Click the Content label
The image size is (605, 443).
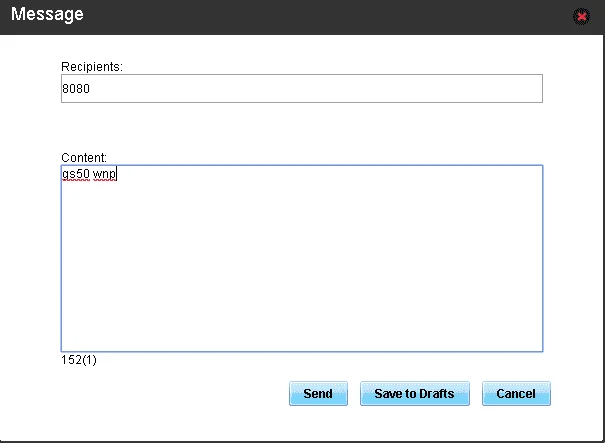[x=84, y=157]
